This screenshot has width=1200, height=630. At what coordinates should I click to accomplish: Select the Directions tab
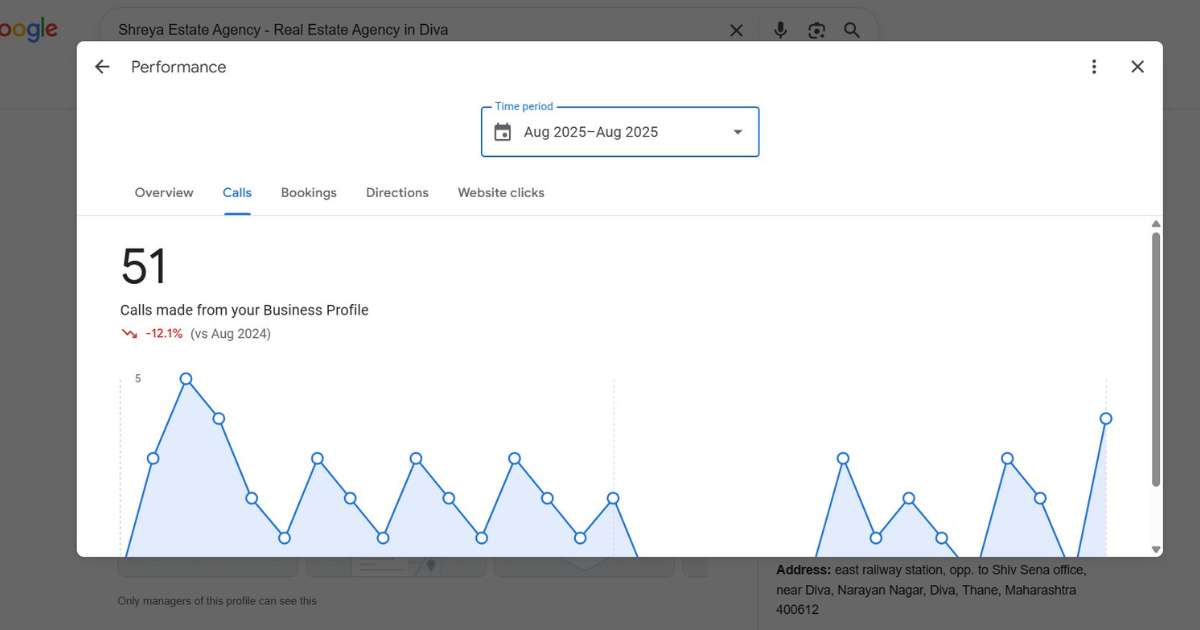[x=397, y=192]
